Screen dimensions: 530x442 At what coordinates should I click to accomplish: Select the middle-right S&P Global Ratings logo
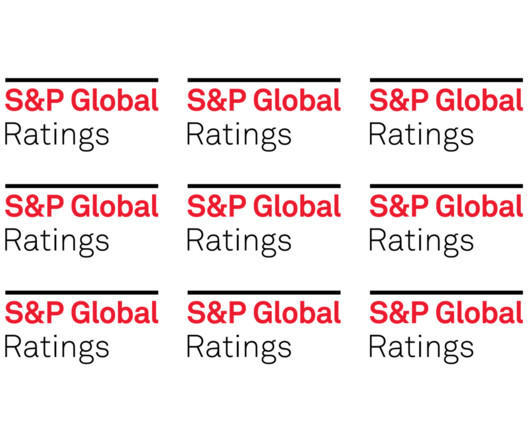[x=446, y=221]
